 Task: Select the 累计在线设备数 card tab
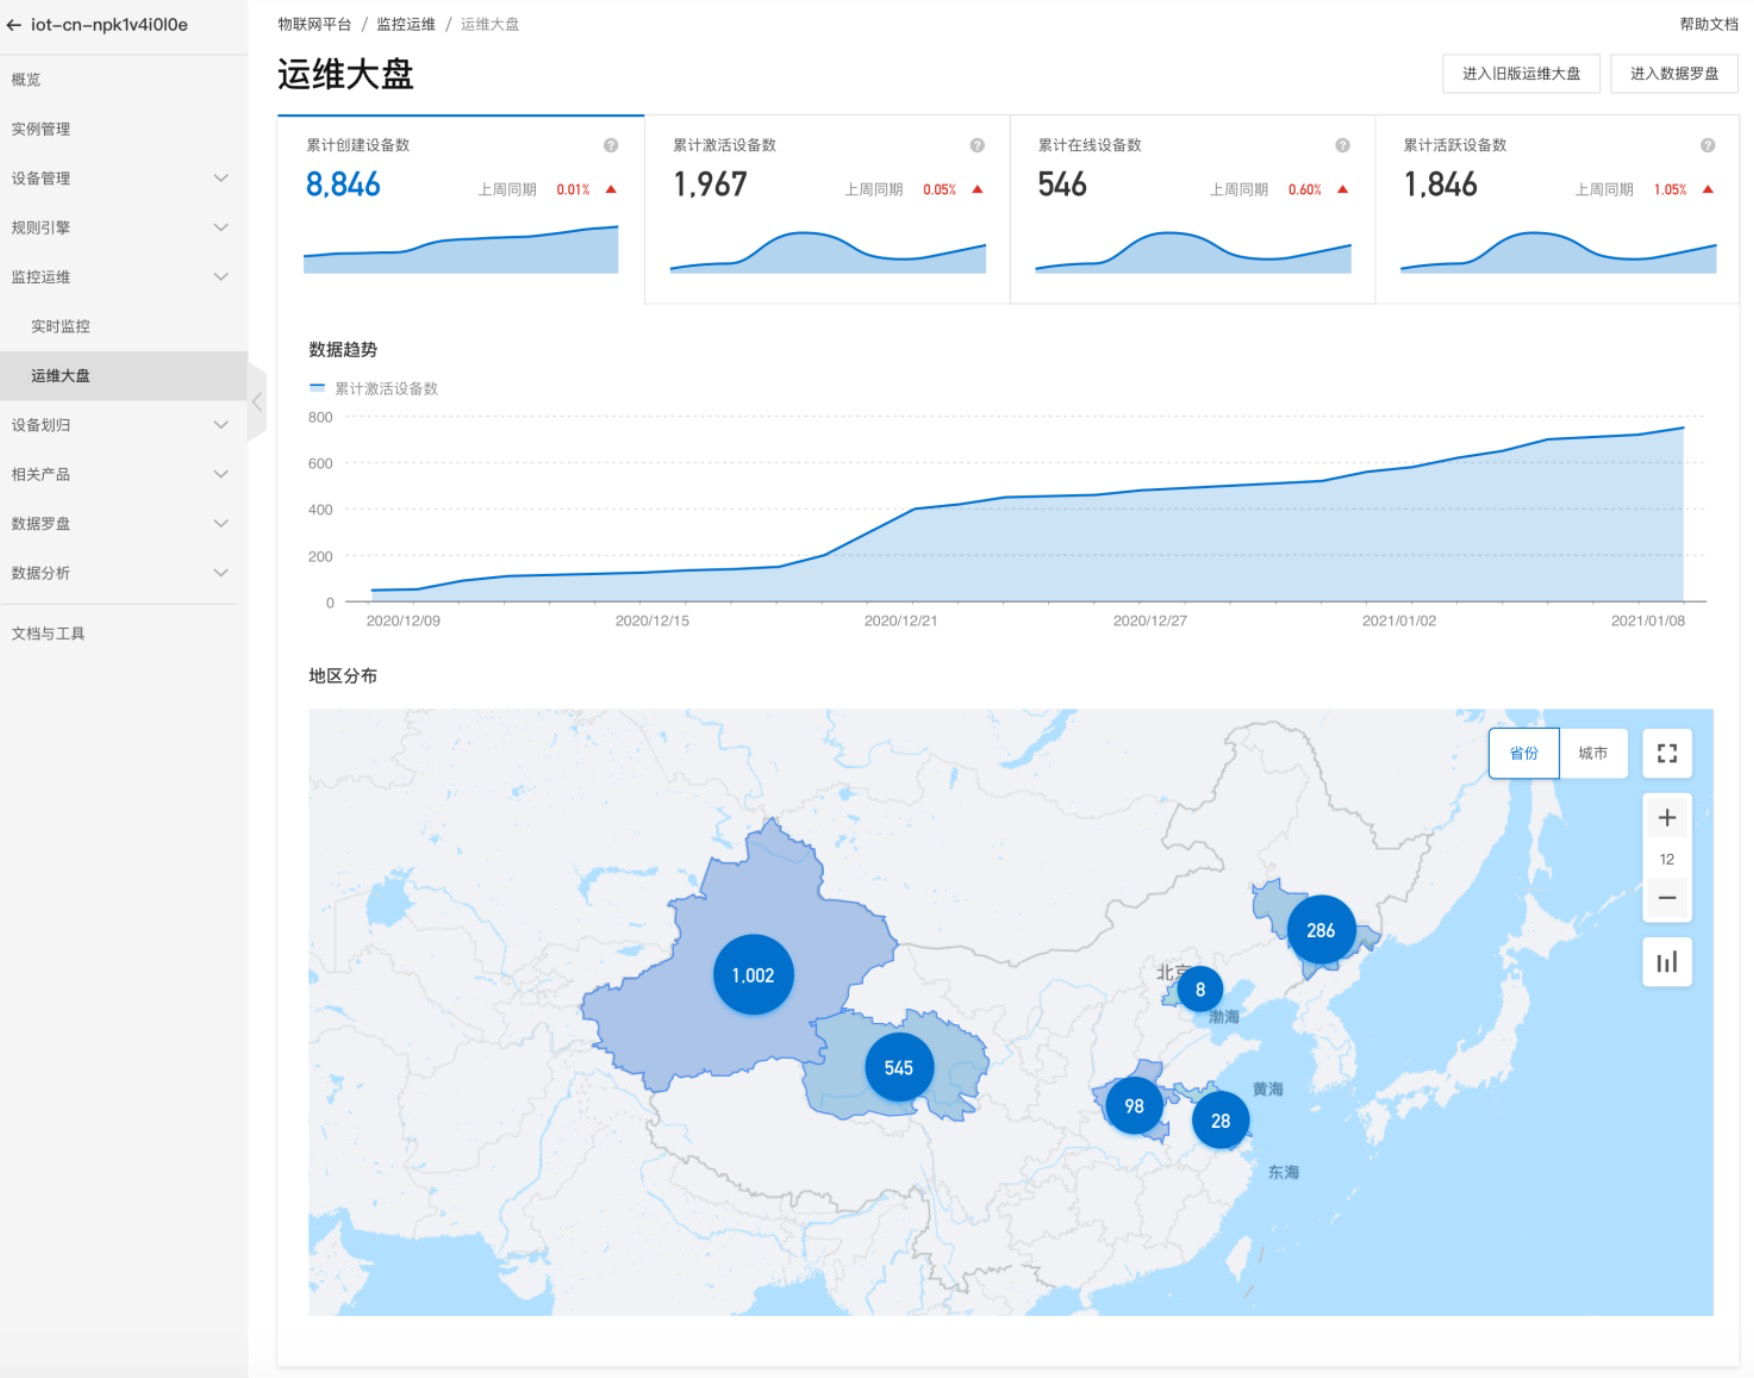(x=1192, y=209)
